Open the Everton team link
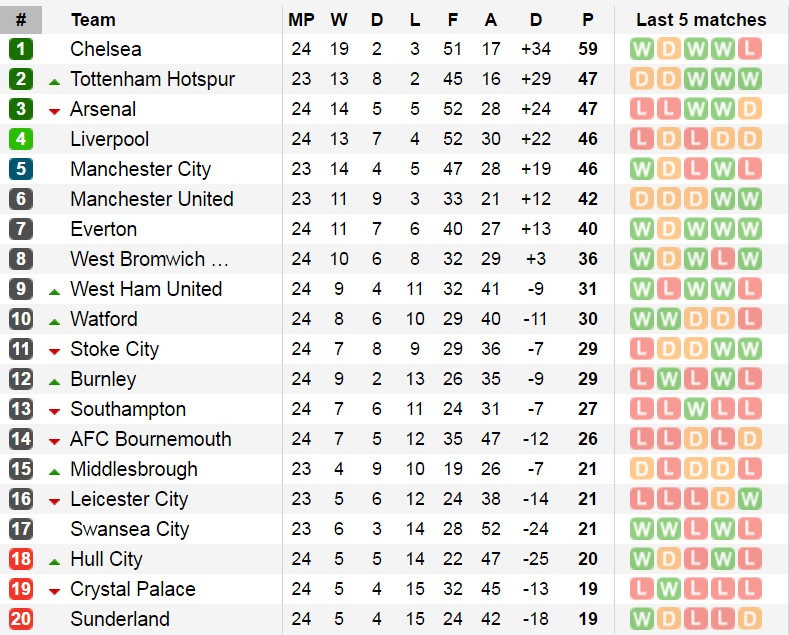Image resolution: width=789 pixels, height=635 pixels. click(x=104, y=229)
